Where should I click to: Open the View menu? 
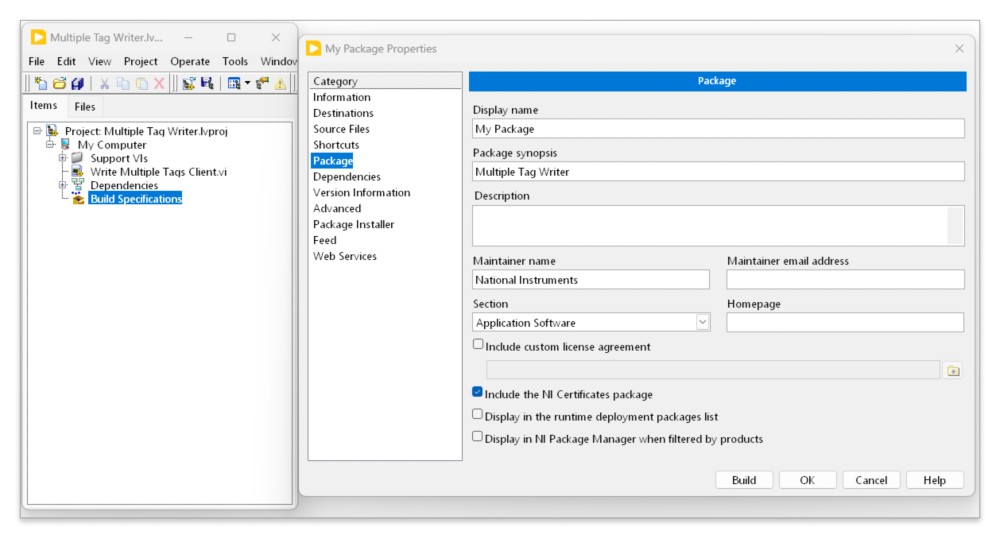tap(99, 61)
